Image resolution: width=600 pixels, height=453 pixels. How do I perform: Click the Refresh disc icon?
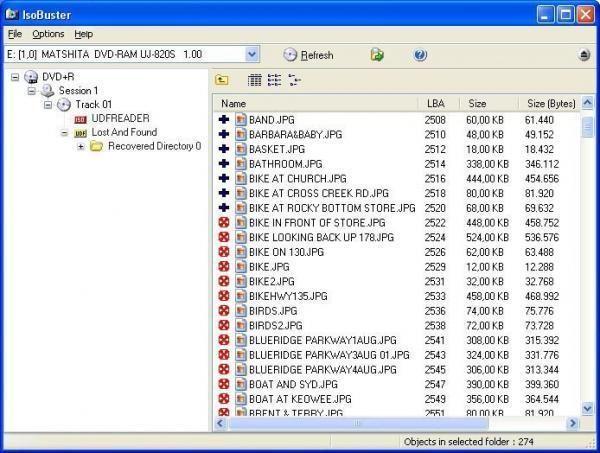(290, 55)
